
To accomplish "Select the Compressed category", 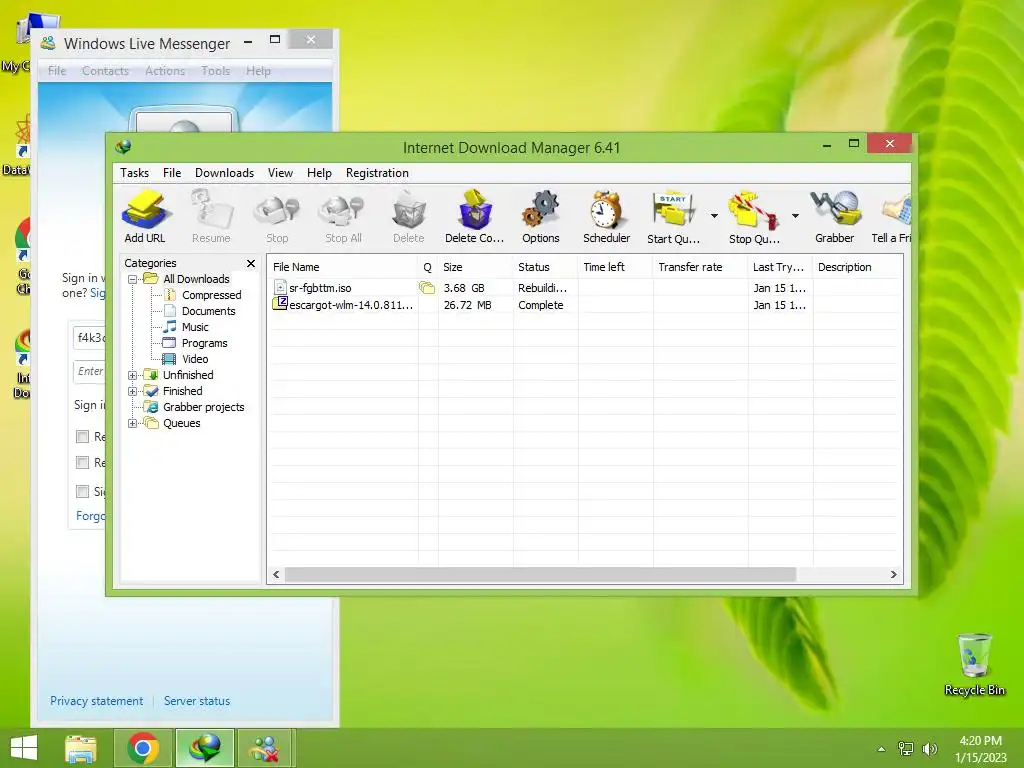I will [x=212, y=295].
